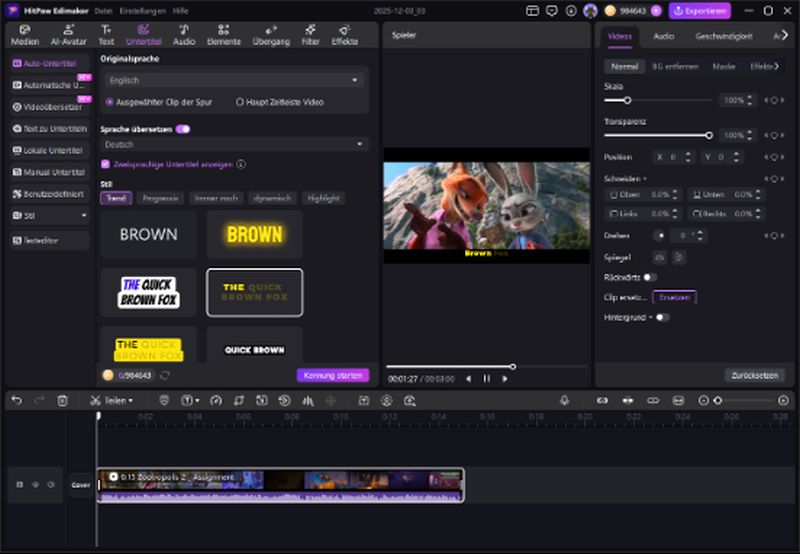The image size is (800, 554).
Task: Toggle the Sprache übersetzen switch
Action: (x=183, y=129)
